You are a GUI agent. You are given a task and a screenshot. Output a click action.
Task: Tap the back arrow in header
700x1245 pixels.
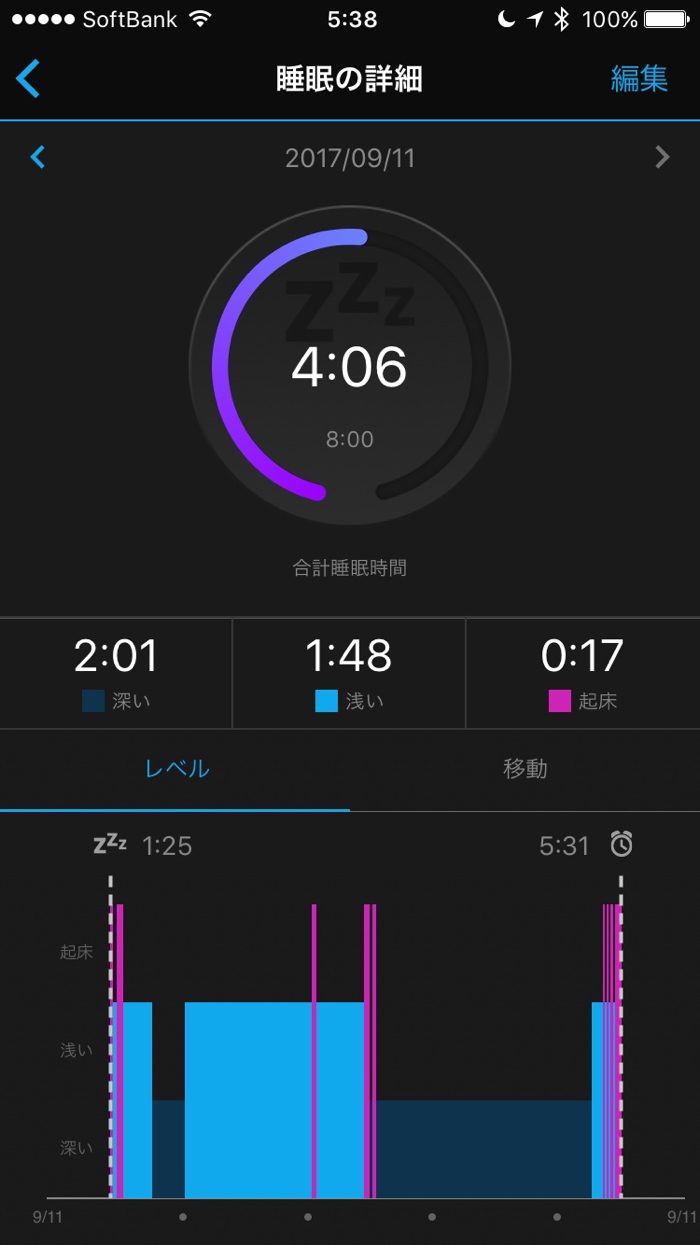click(28, 78)
